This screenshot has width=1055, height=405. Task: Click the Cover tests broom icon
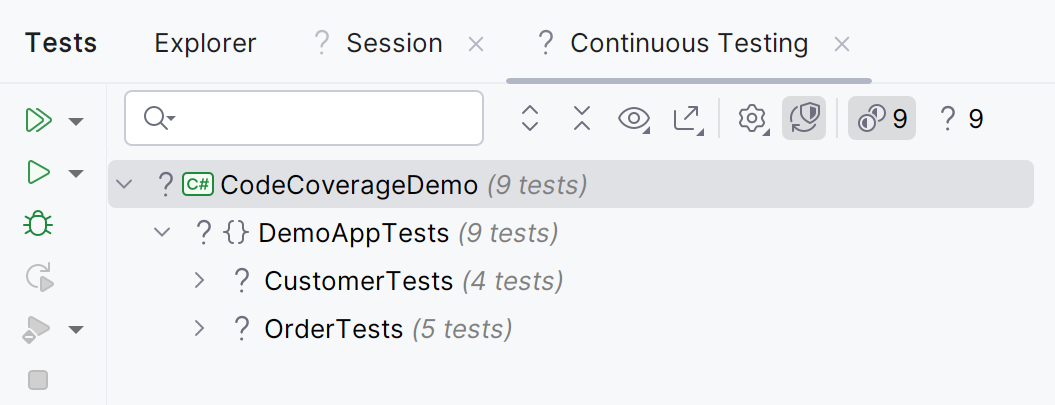click(37, 329)
